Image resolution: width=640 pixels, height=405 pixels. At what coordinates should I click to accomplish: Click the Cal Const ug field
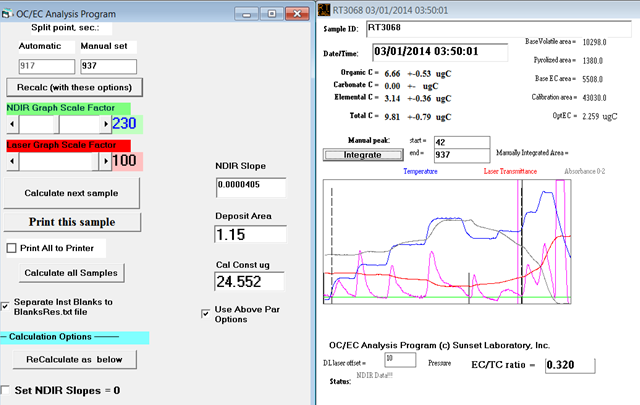tap(249, 281)
